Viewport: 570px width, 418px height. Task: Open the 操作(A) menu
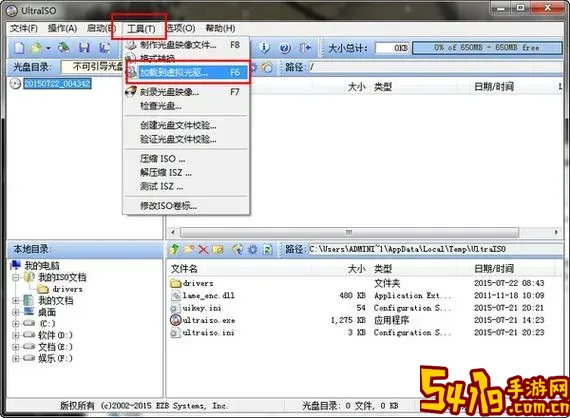63,28
